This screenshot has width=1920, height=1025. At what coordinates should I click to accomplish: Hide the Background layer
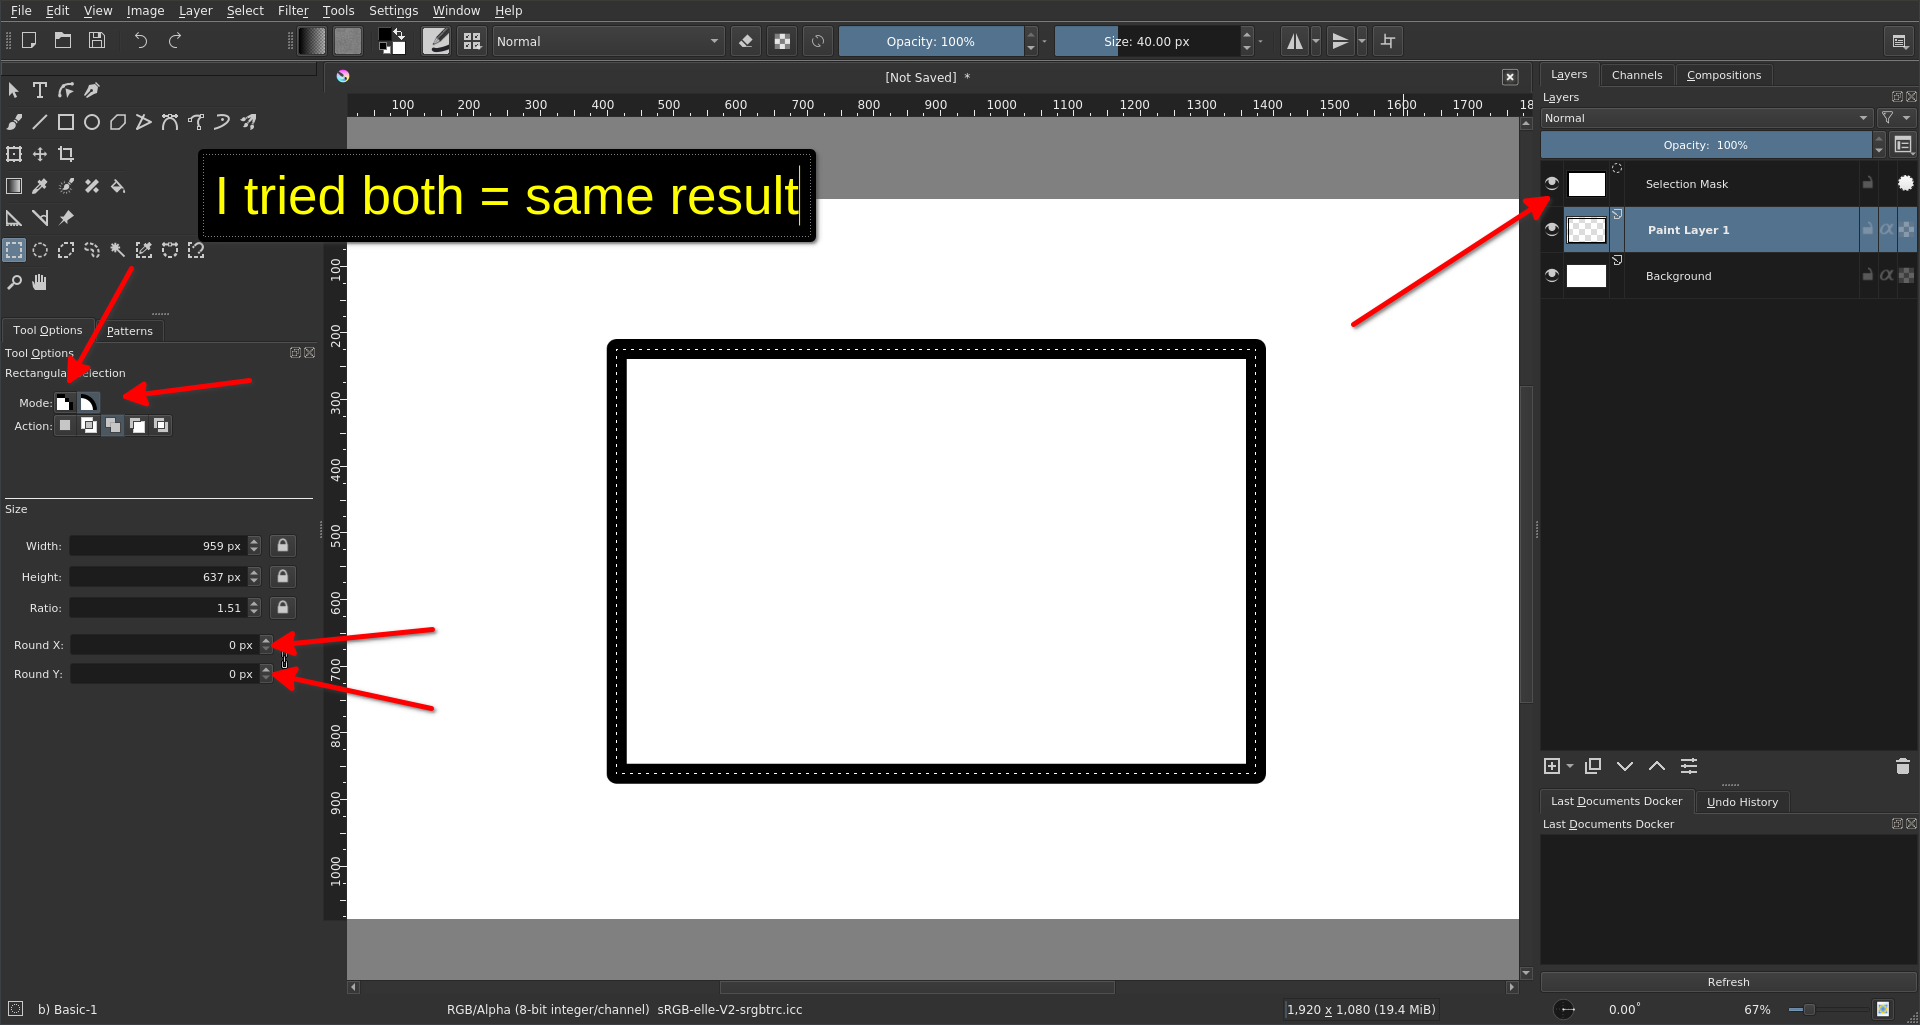1552,275
